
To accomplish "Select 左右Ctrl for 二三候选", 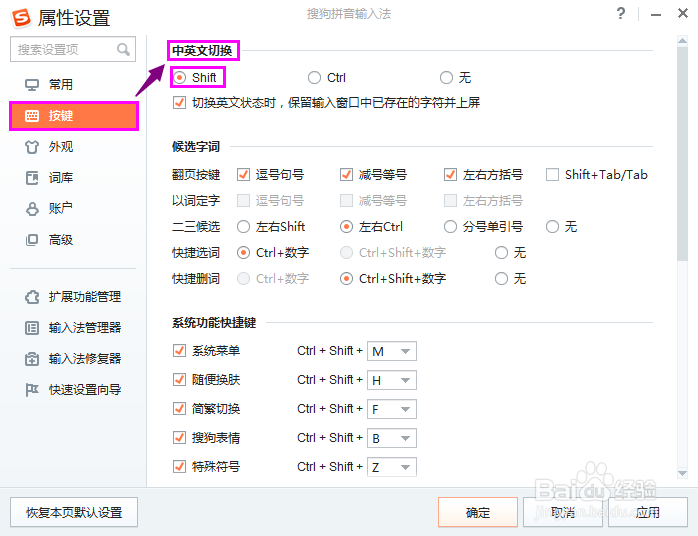I will pos(346,227).
